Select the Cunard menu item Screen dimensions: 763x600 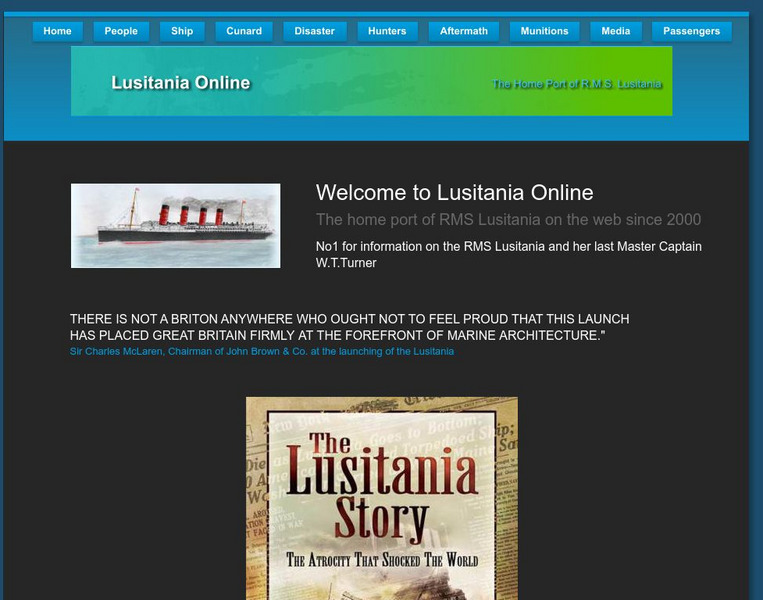[244, 31]
